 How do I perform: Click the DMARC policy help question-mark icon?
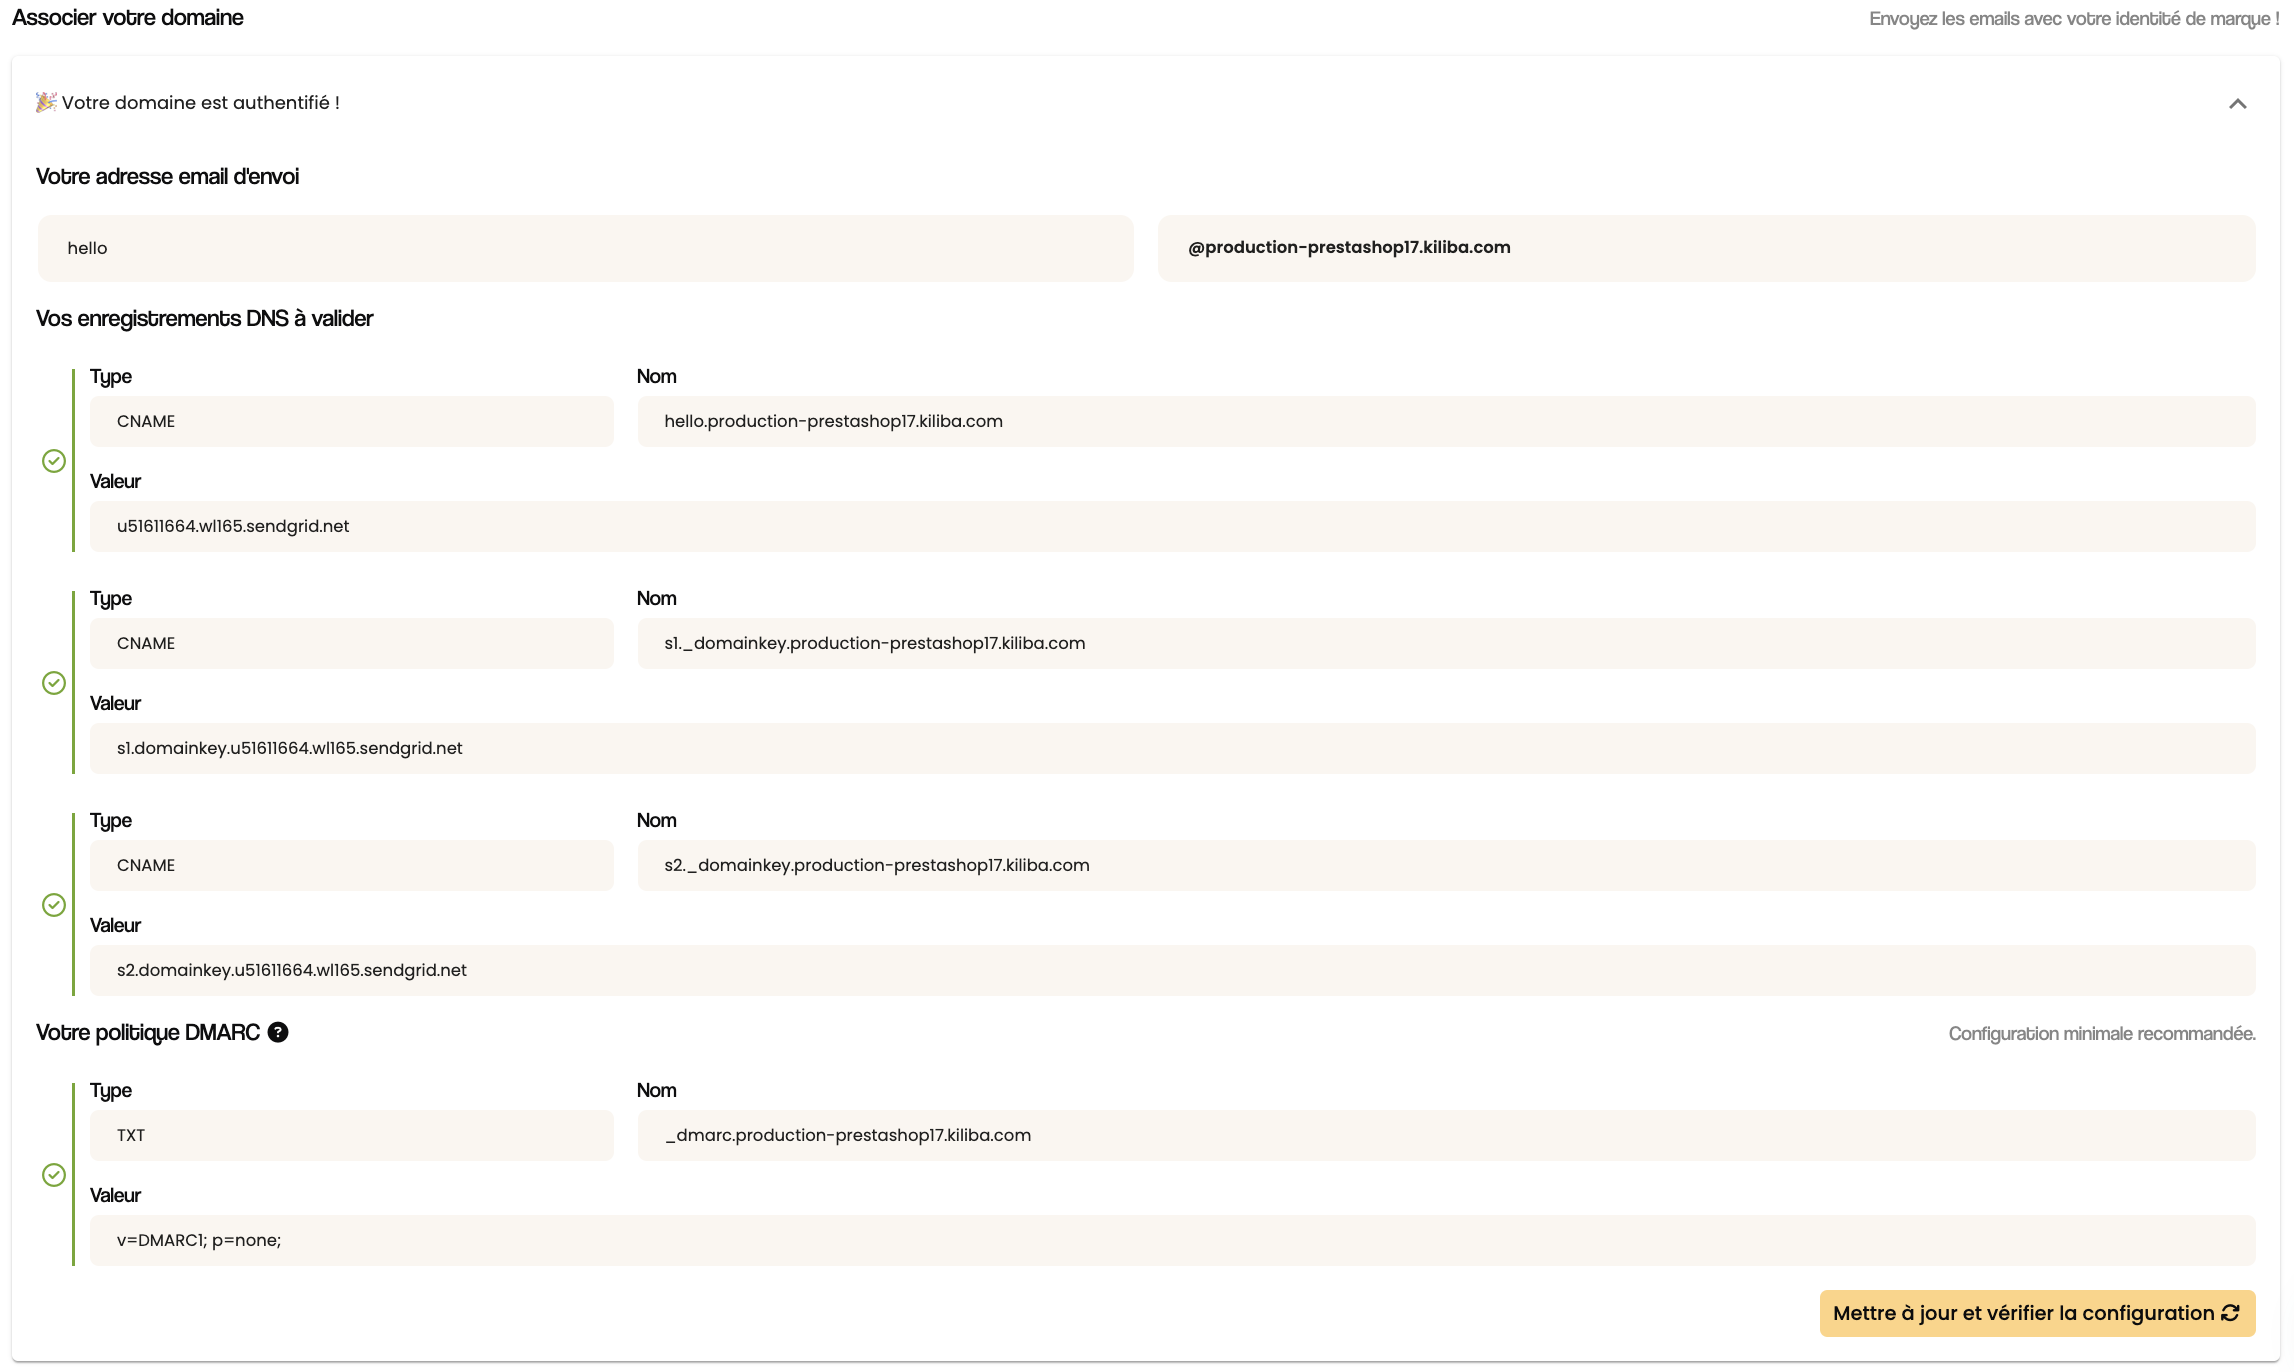pos(278,1033)
